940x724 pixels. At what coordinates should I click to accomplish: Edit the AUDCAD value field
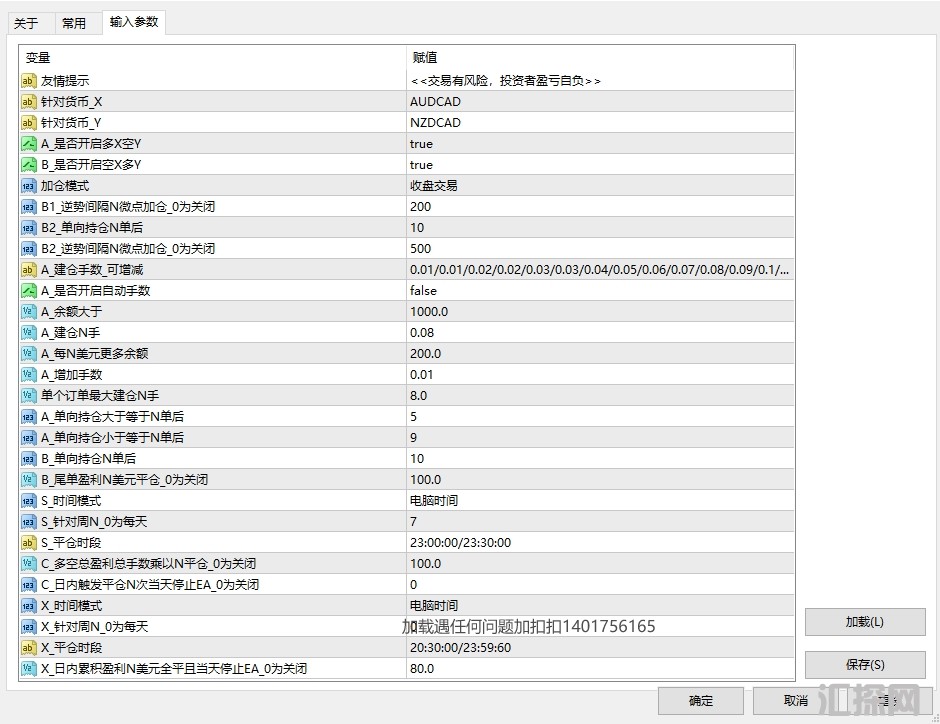(x=600, y=102)
